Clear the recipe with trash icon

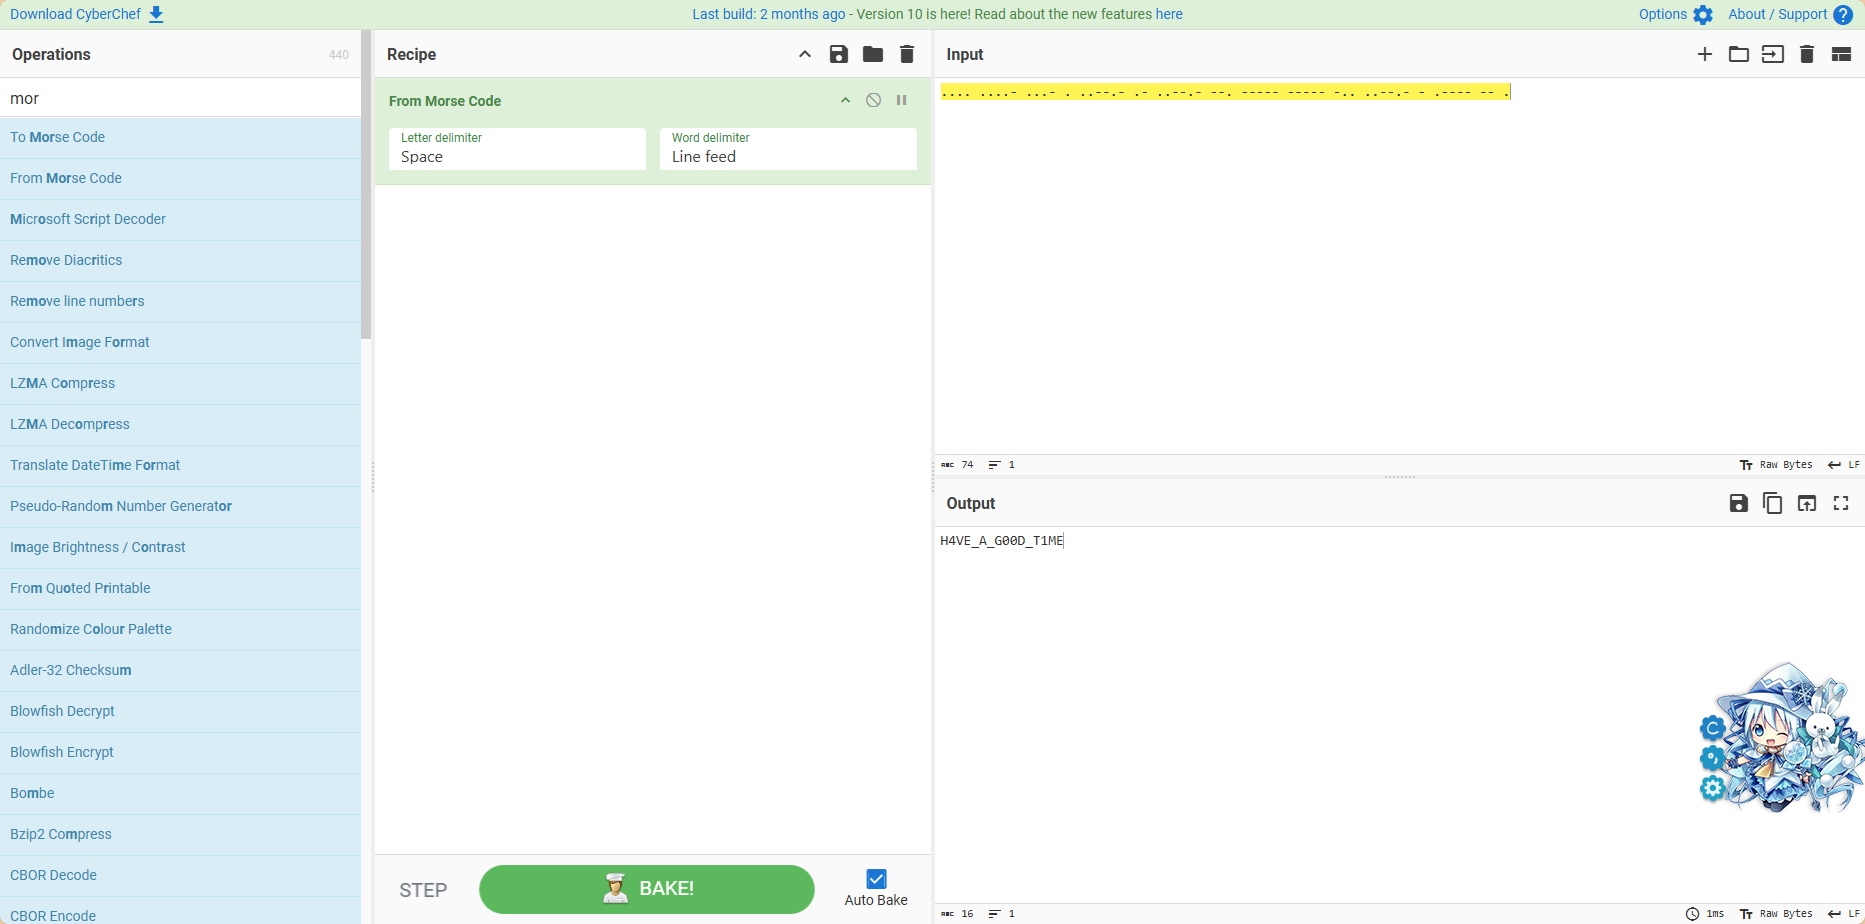(906, 54)
